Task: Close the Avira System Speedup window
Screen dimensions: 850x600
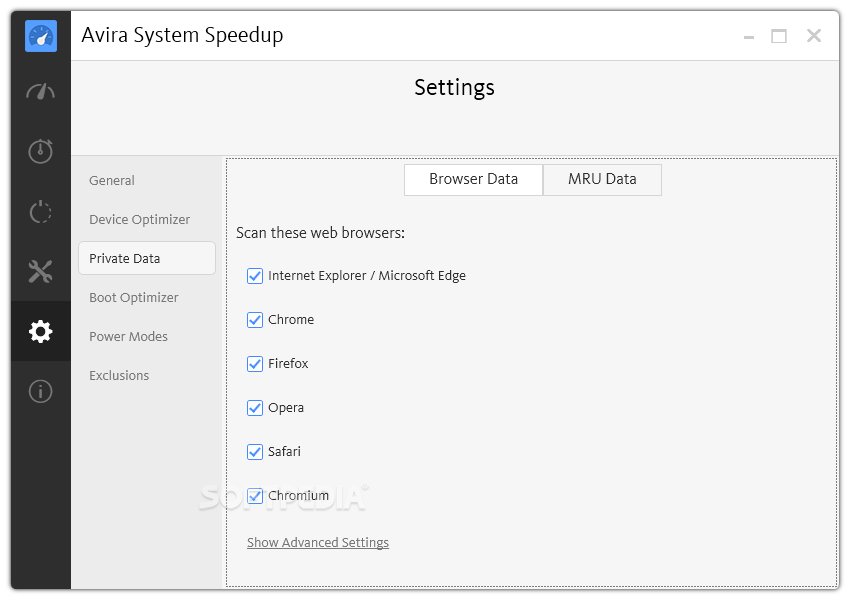Action: click(x=814, y=36)
